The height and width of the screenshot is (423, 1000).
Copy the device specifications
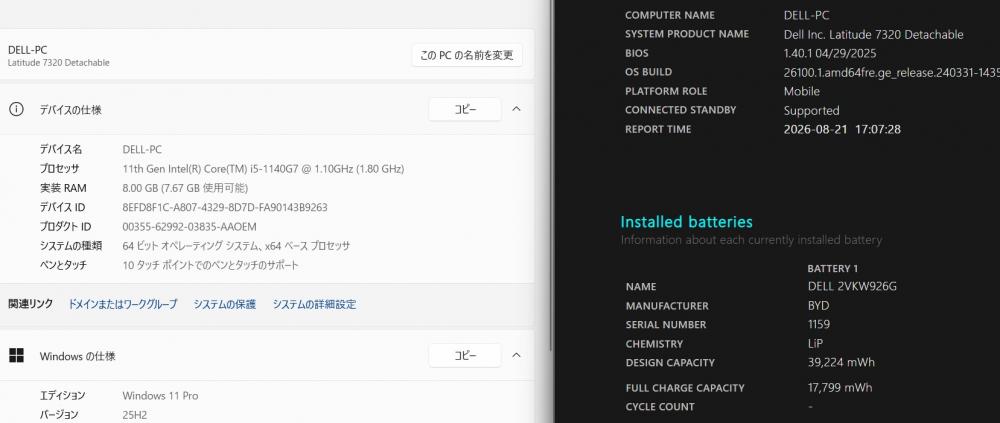(x=465, y=109)
